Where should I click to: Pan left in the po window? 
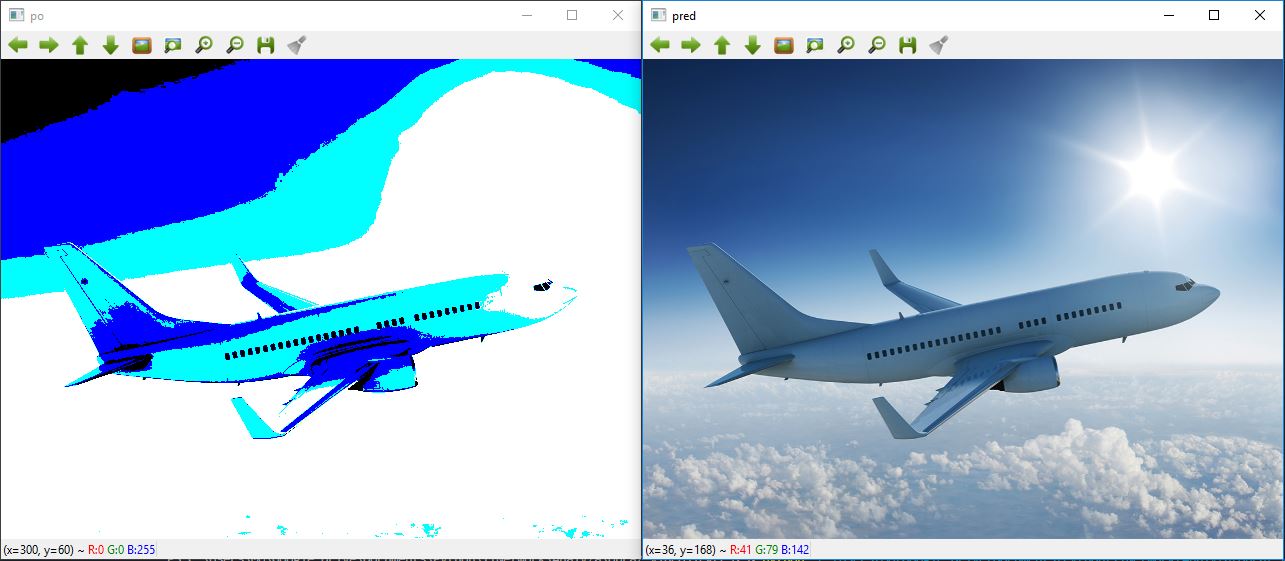pyautogui.click(x=18, y=45)
